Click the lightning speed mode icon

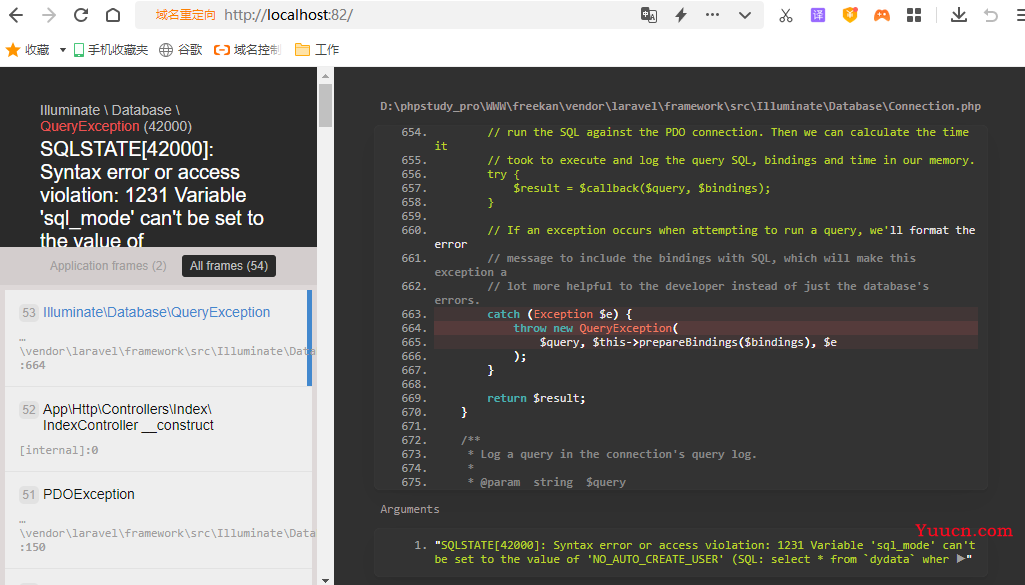pyautogui.click(x=681, y=15)
